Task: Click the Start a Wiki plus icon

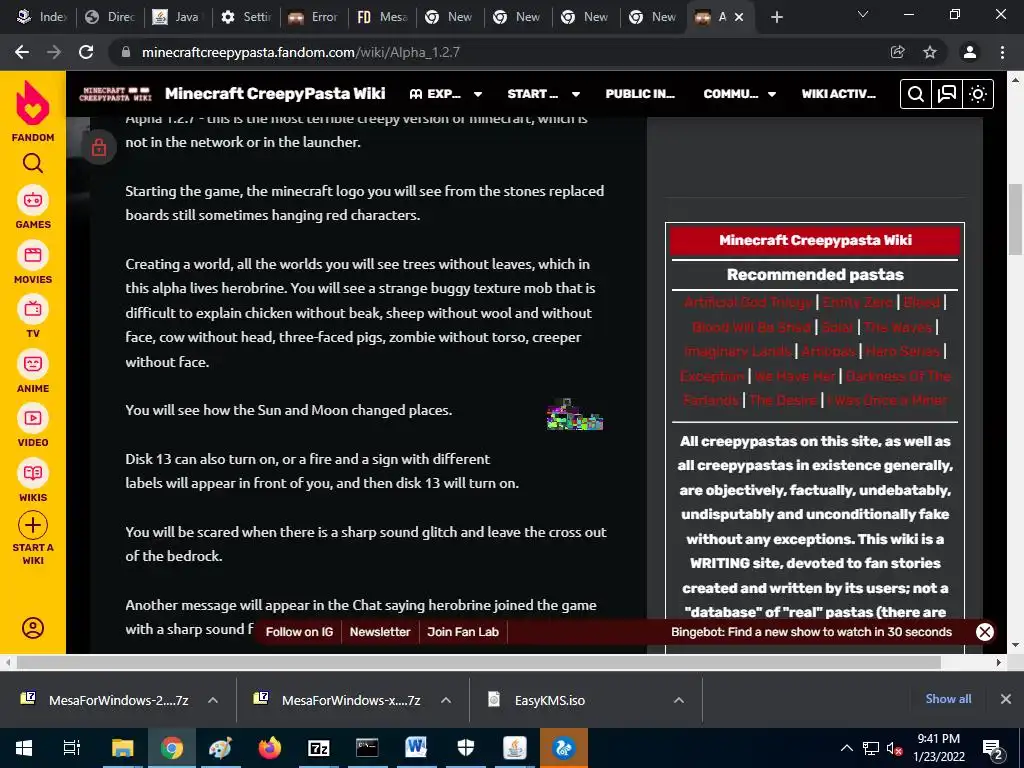Action: (x=33, y=525)
